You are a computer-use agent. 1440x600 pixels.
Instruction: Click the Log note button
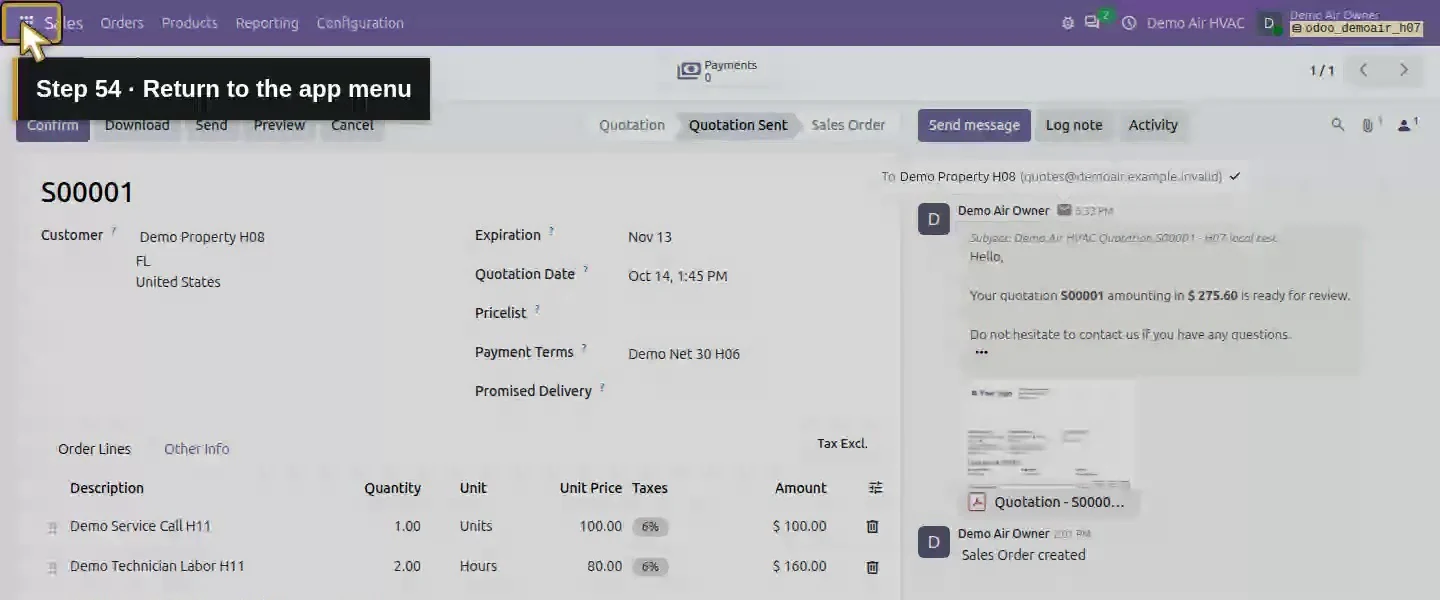pyautogui.click(x=1074, y=125)
